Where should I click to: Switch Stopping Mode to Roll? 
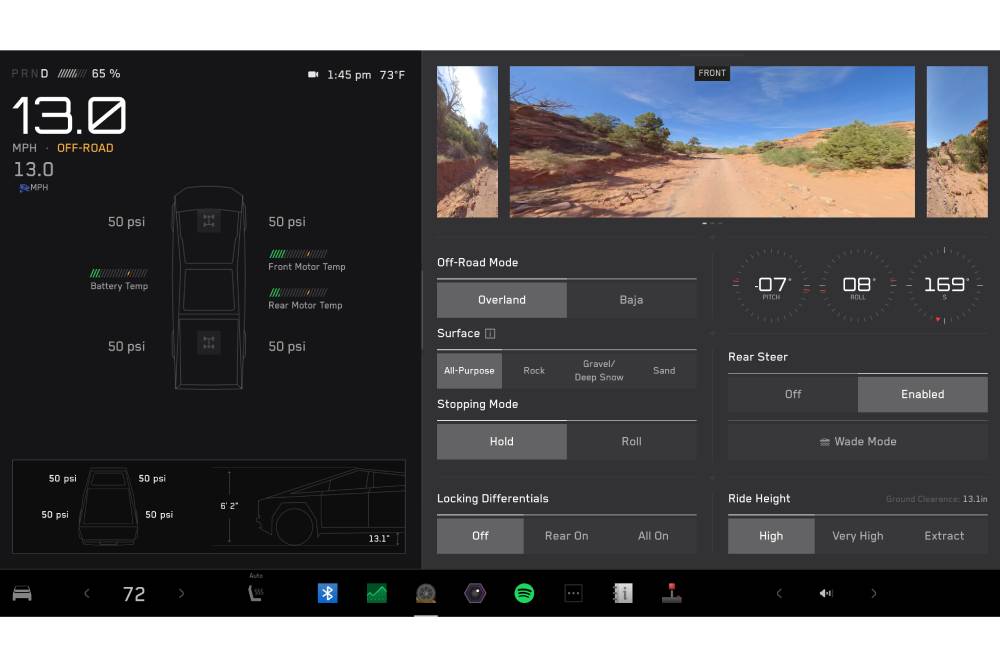pyautogui.click(x=631, y=441)
